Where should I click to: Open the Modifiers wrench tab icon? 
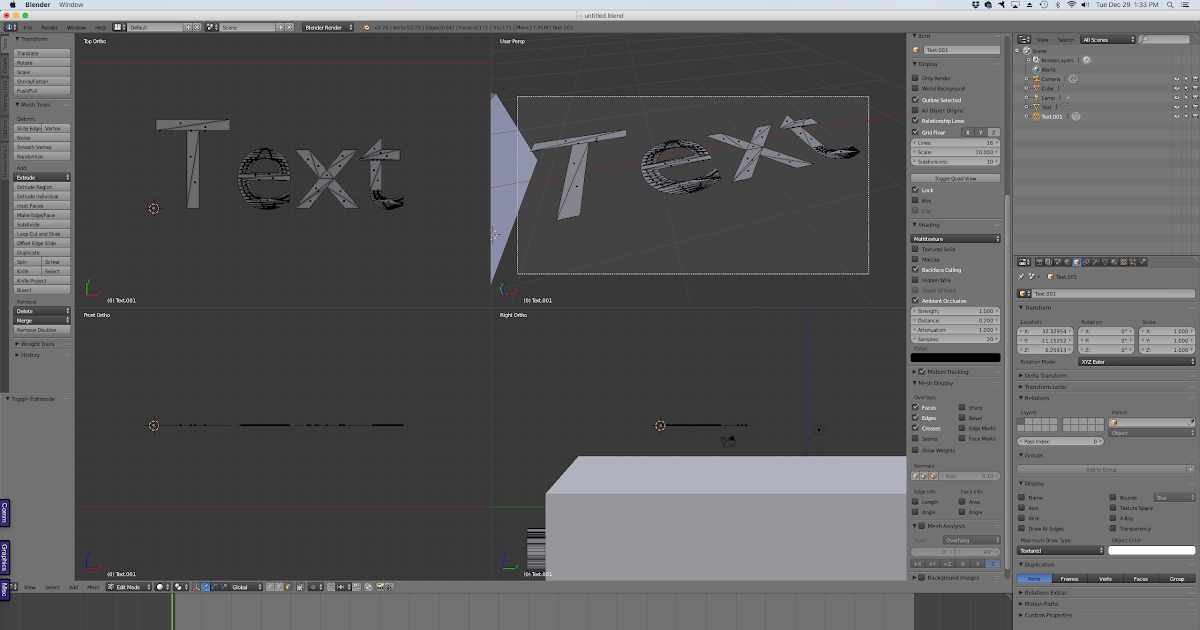[1095, 262]
